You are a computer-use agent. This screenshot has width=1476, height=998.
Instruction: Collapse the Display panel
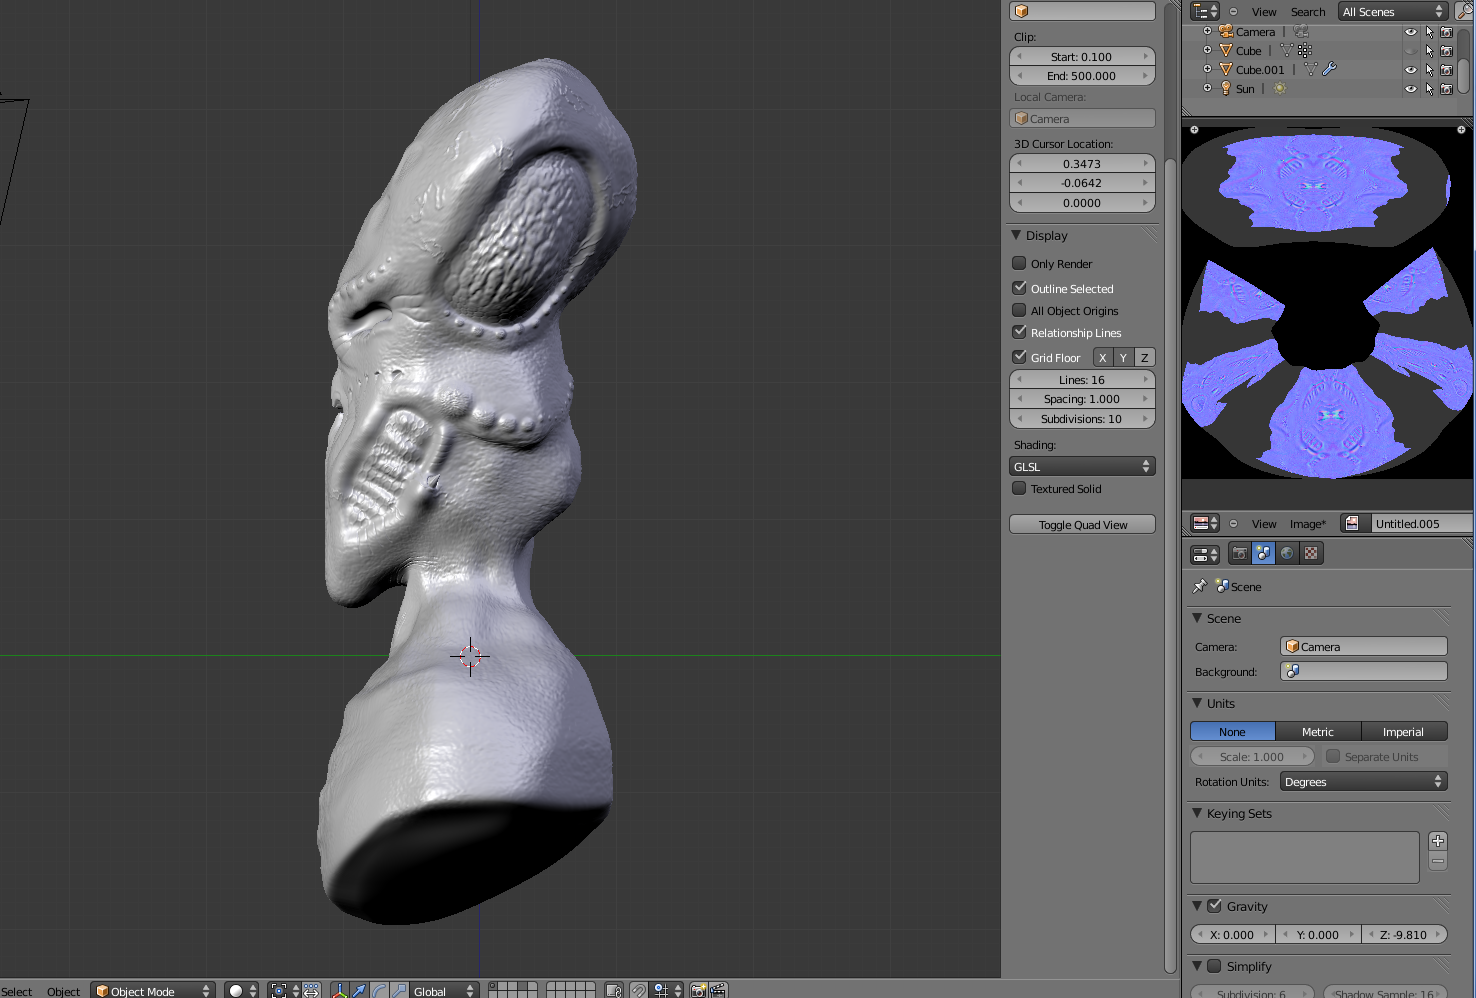coord(1017,235)
